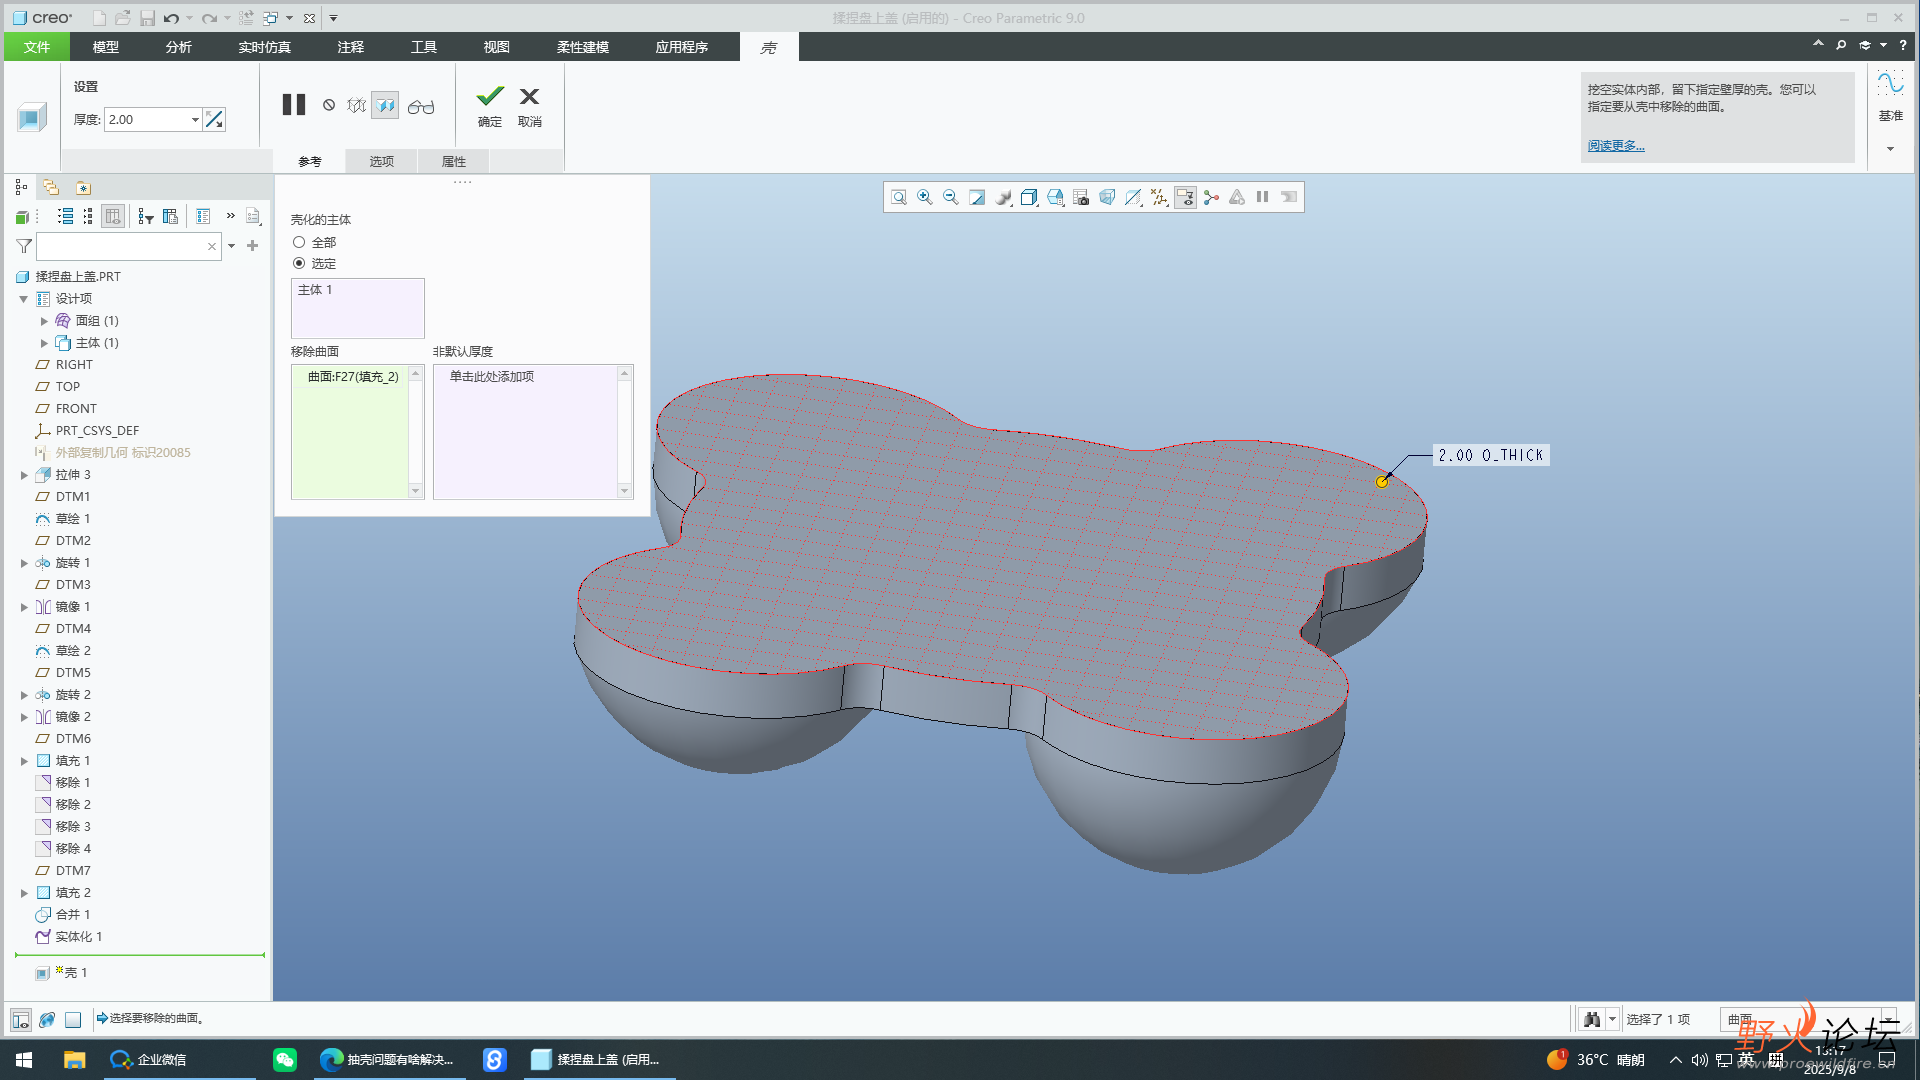Expand 镜像 1 feature node
This screenshot has width=1920, height=1080.
tap(24, 607)
